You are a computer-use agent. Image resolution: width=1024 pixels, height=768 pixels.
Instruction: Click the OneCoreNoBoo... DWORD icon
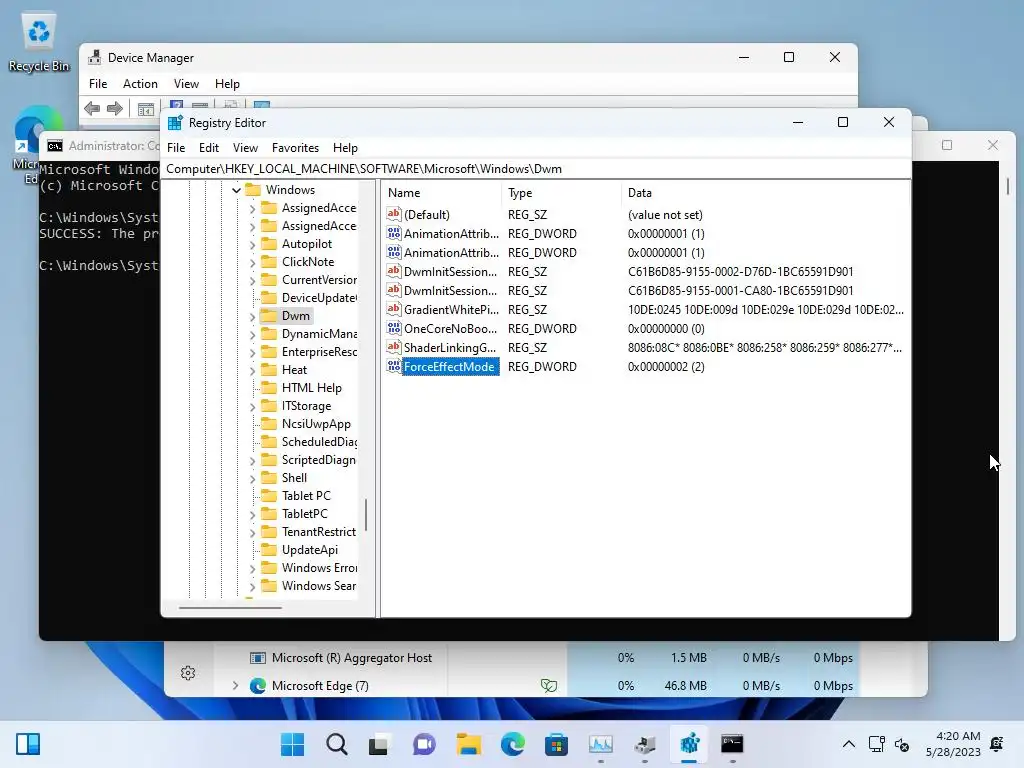(x=394, y=328)
